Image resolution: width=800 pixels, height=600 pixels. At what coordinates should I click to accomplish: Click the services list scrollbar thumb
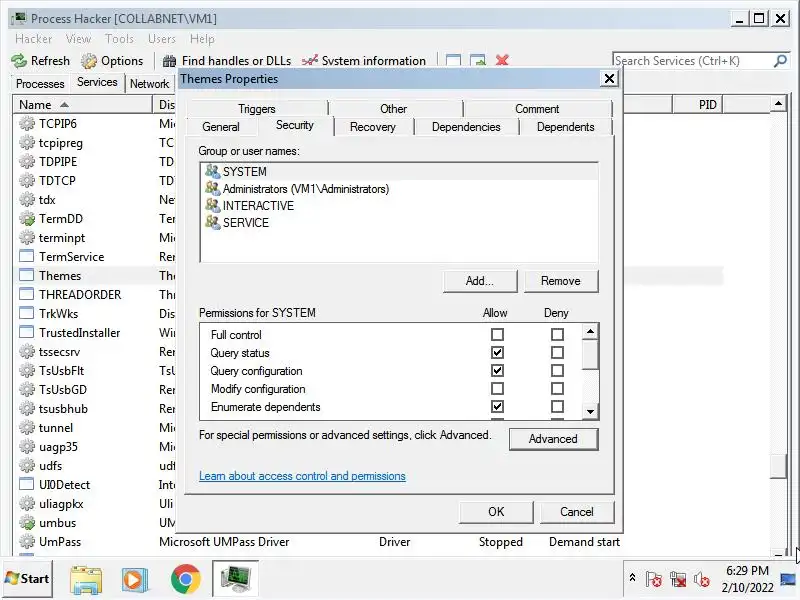(x=778, y=465)
